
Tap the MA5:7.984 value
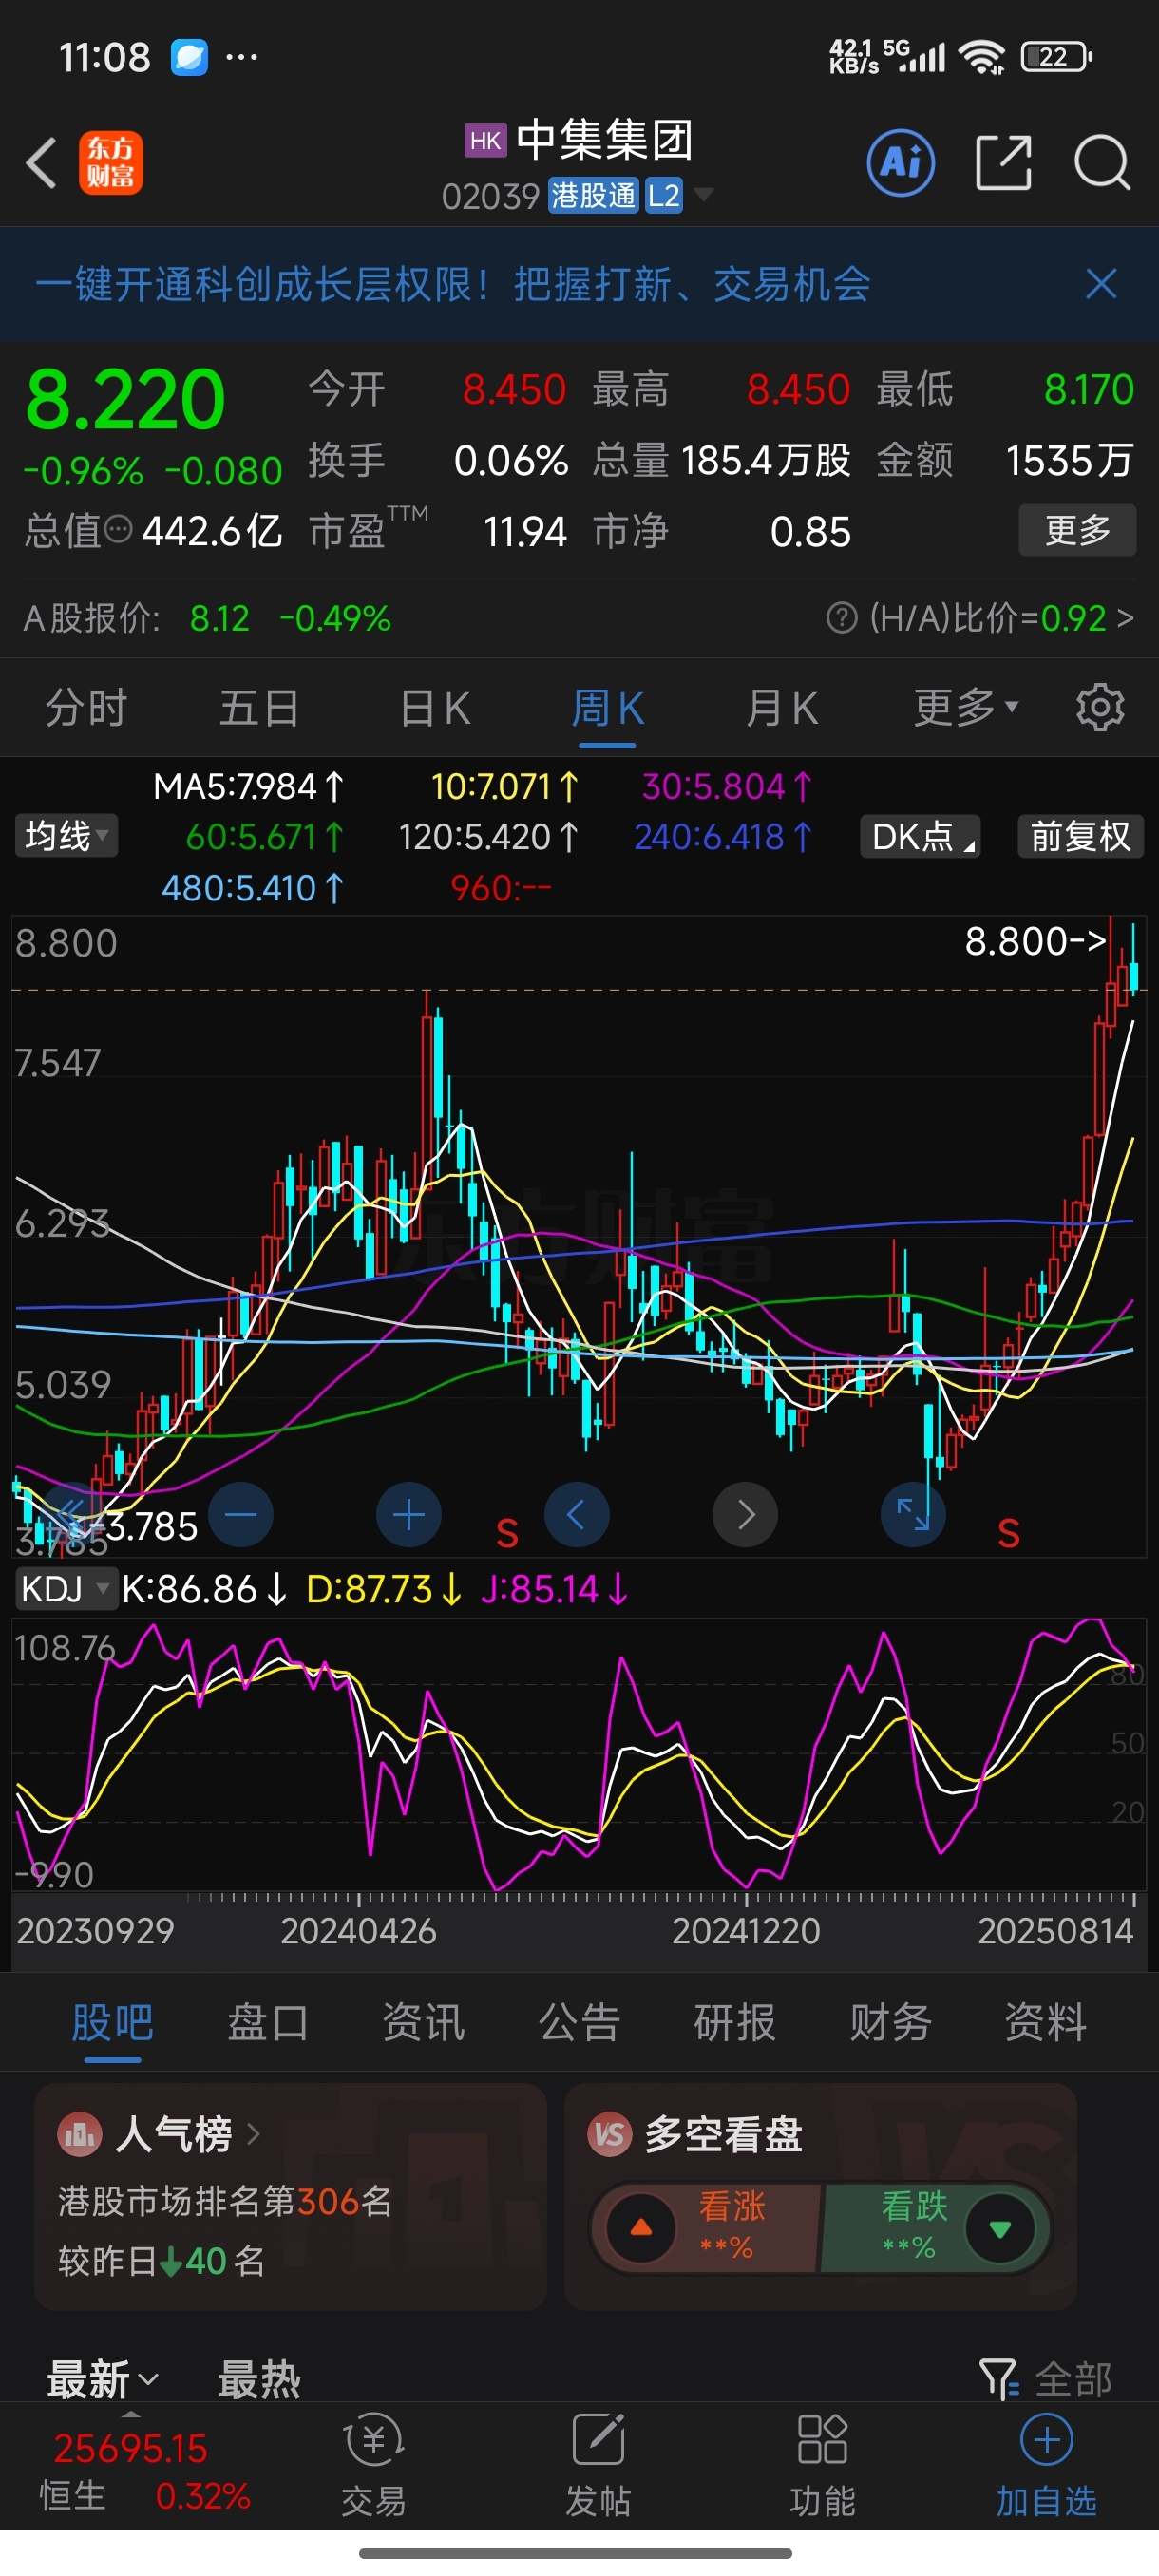(x=248, y=787)
